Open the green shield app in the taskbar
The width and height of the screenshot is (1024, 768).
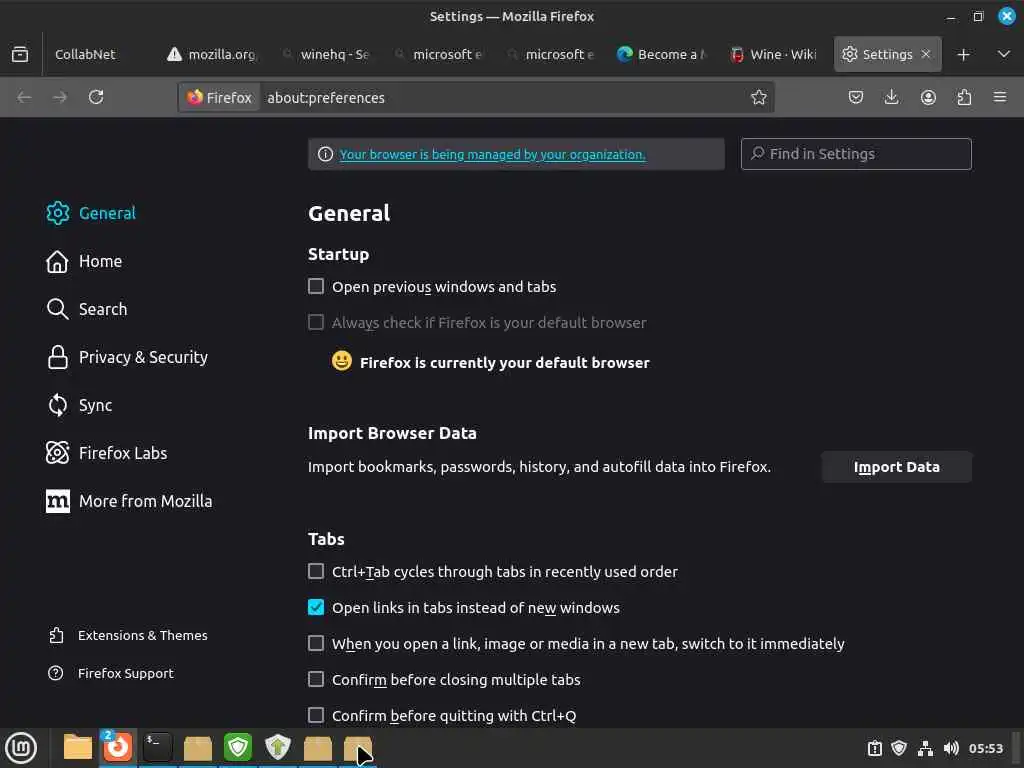pyautogui.click(x=238, y=747)
